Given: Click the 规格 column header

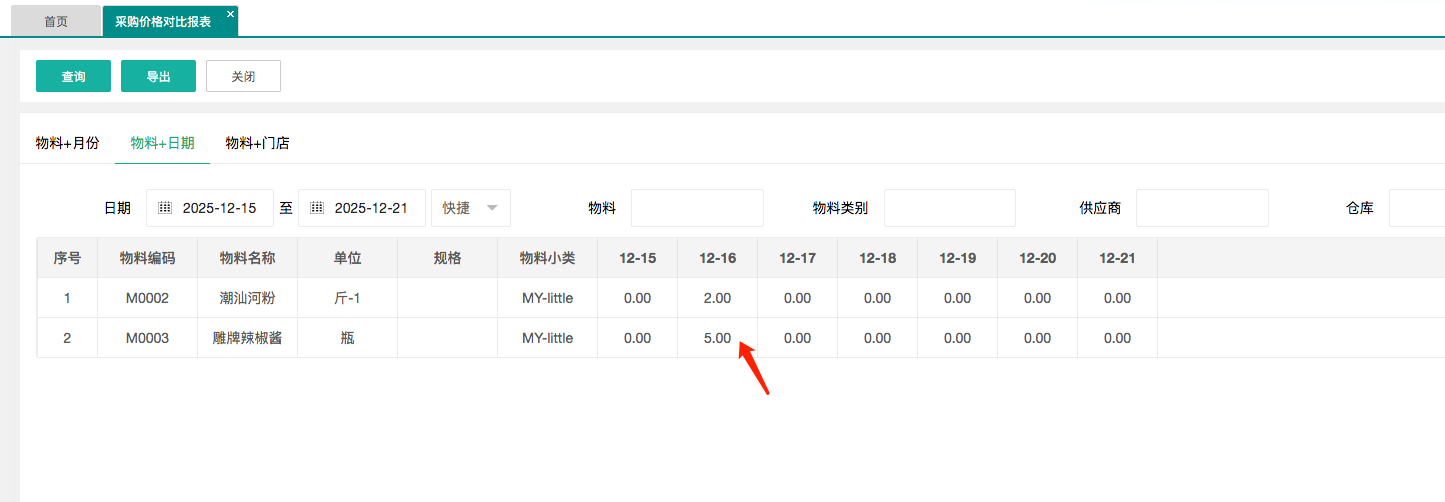Looking at the screenshot, I should [447, 258].
